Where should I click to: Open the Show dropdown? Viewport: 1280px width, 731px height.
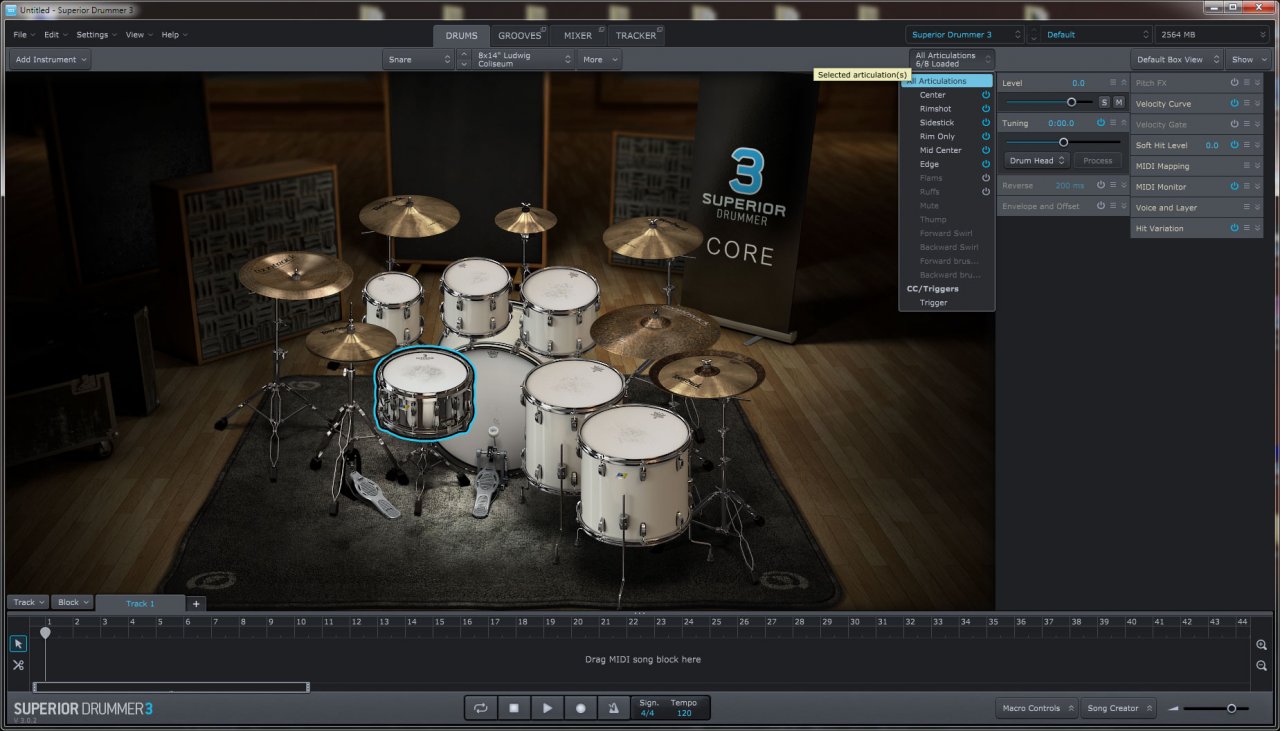[1250, 60]
